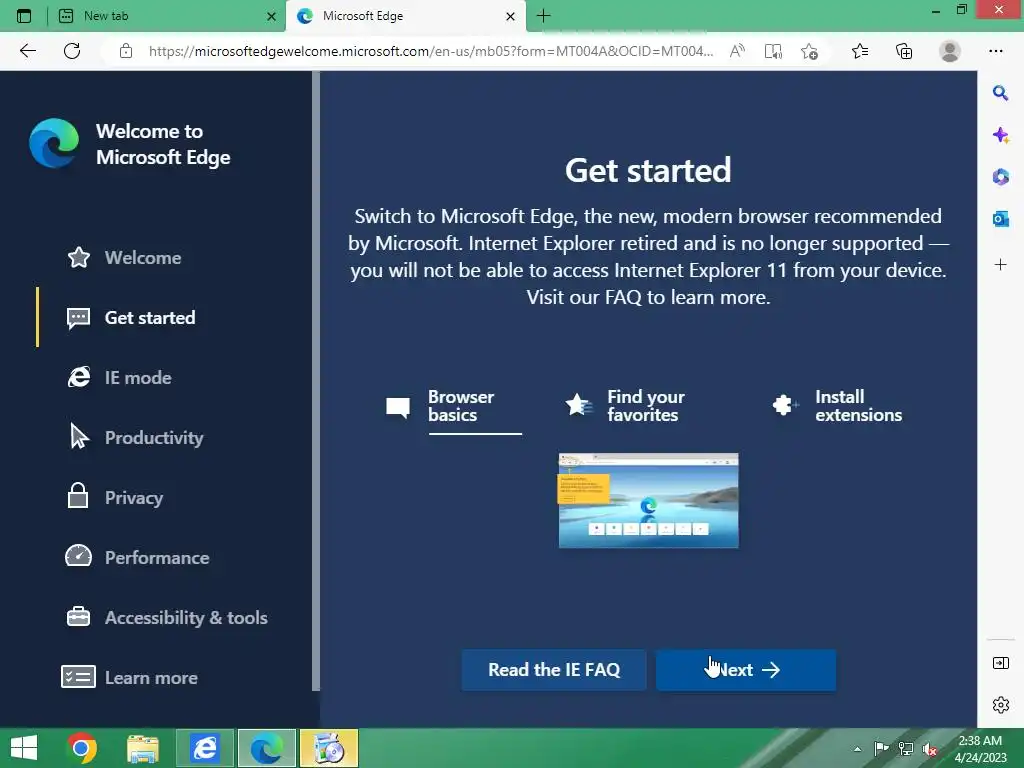Screen dimensions: 1024x768
Task: Switch to the New tab tab
Action: pyautogui.click(x=167, y=16)
